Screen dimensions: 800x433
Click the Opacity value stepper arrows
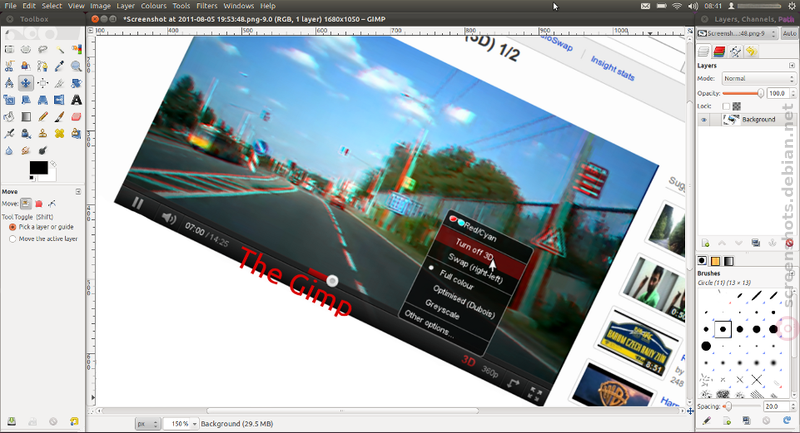click(793, 93)
